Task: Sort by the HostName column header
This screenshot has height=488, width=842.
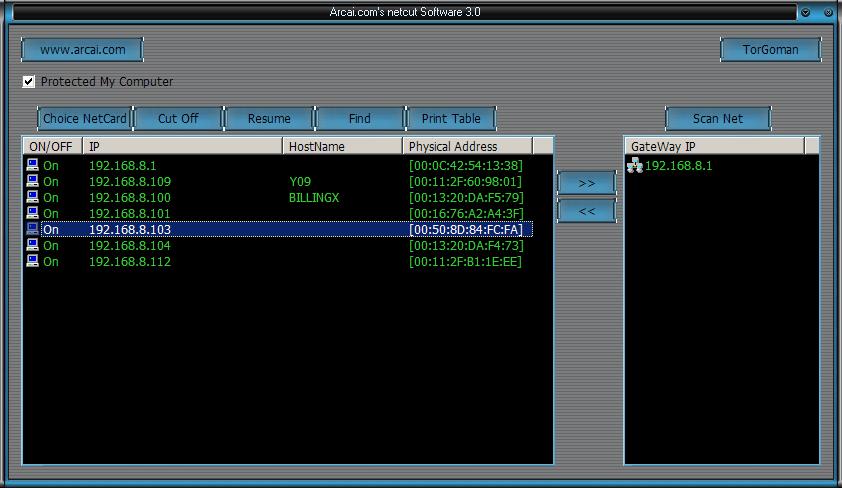Action: 343,146
